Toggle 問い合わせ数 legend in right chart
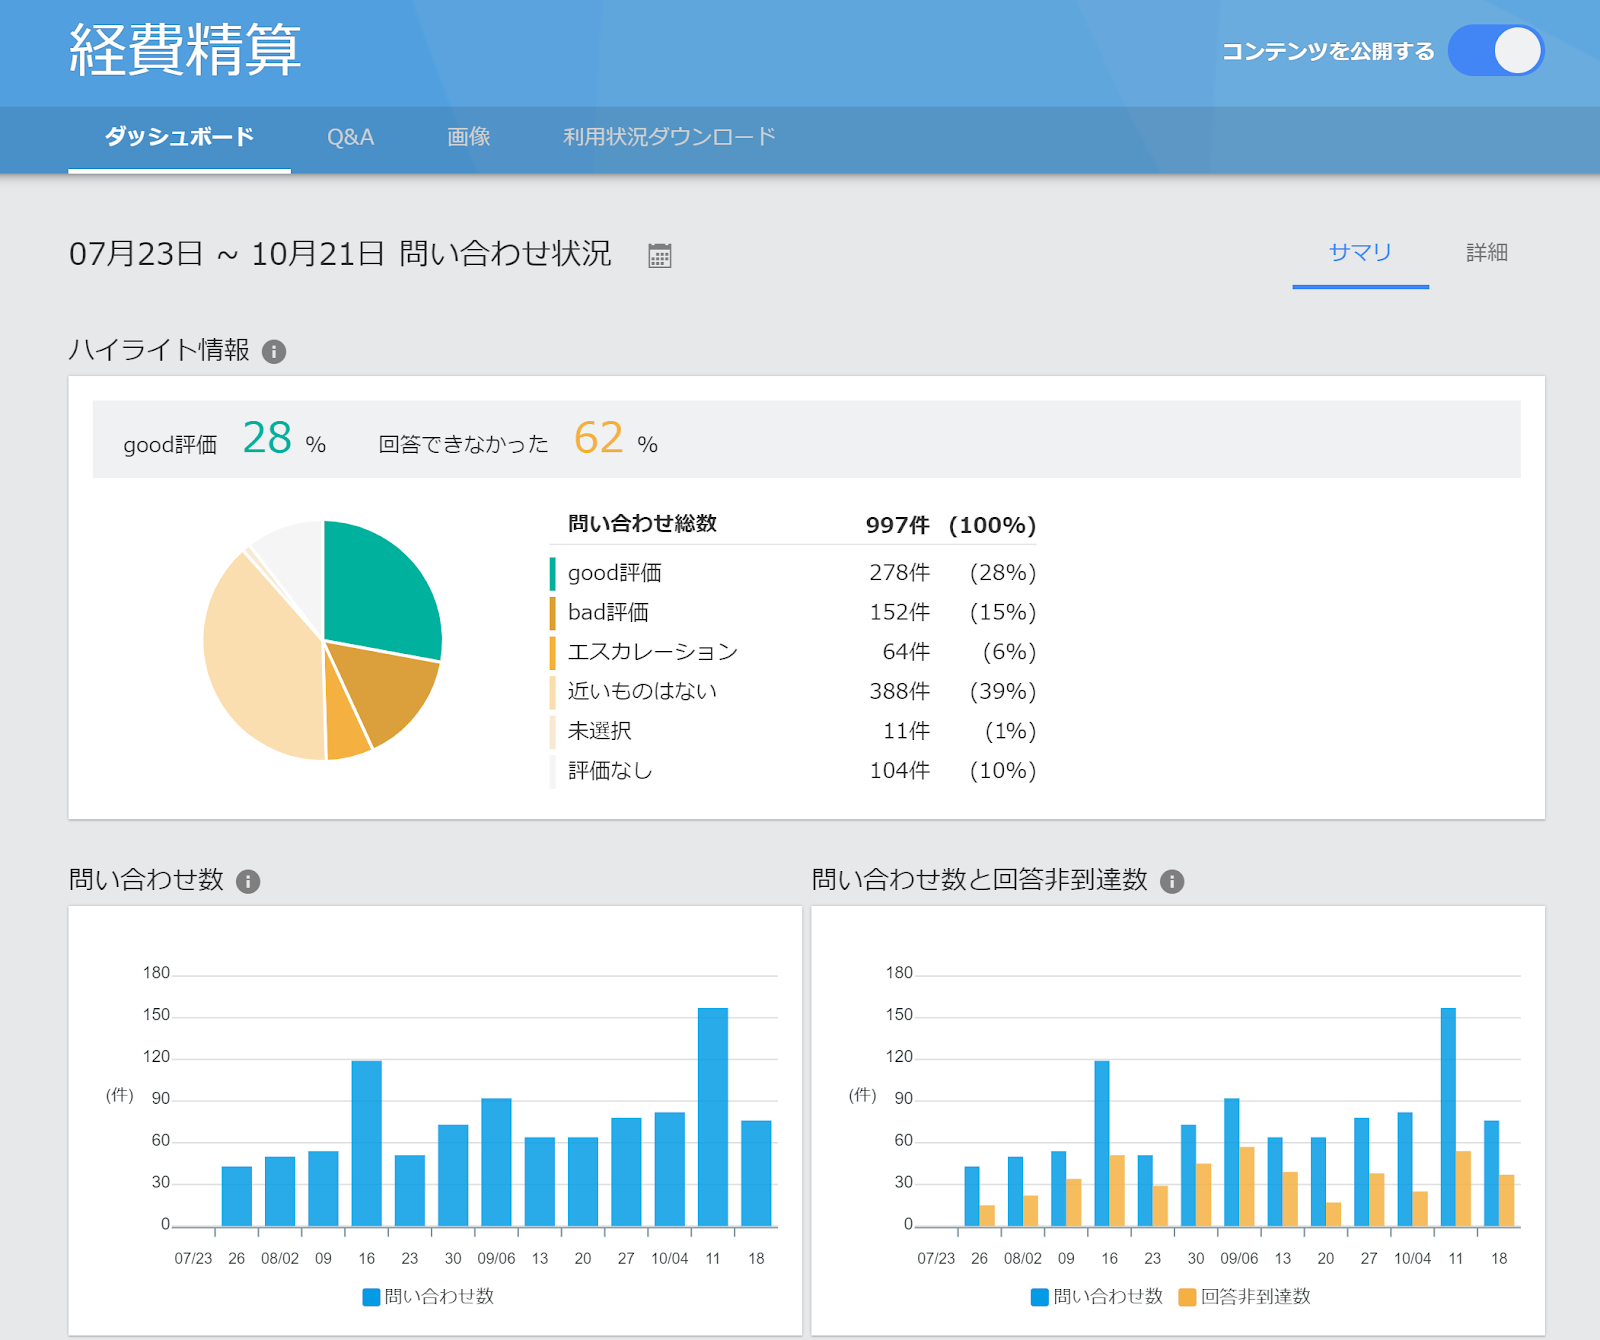The width and height of the screenshot is (1600, 1340). click(1097, 1297)
